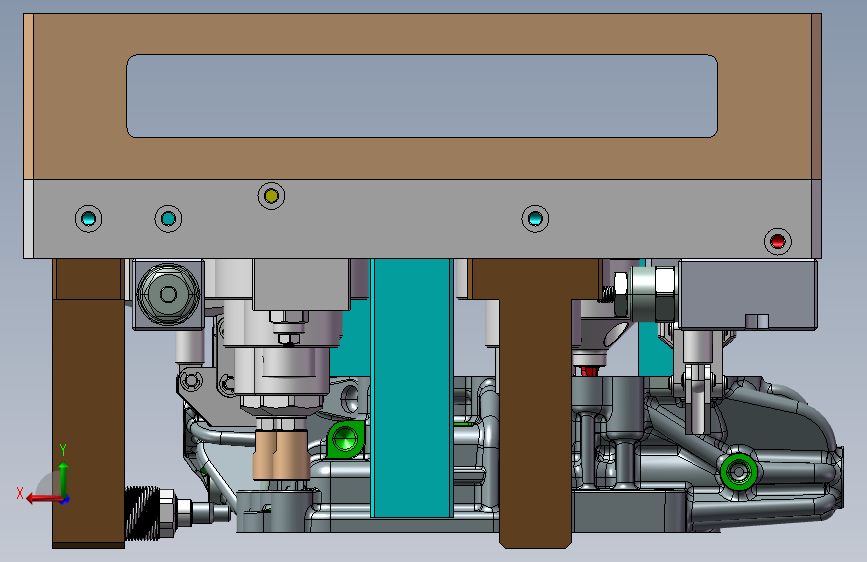Screen dimensions: 867x562
Task: Select the brown T-shaped support post
Action: tap(534, 403)
